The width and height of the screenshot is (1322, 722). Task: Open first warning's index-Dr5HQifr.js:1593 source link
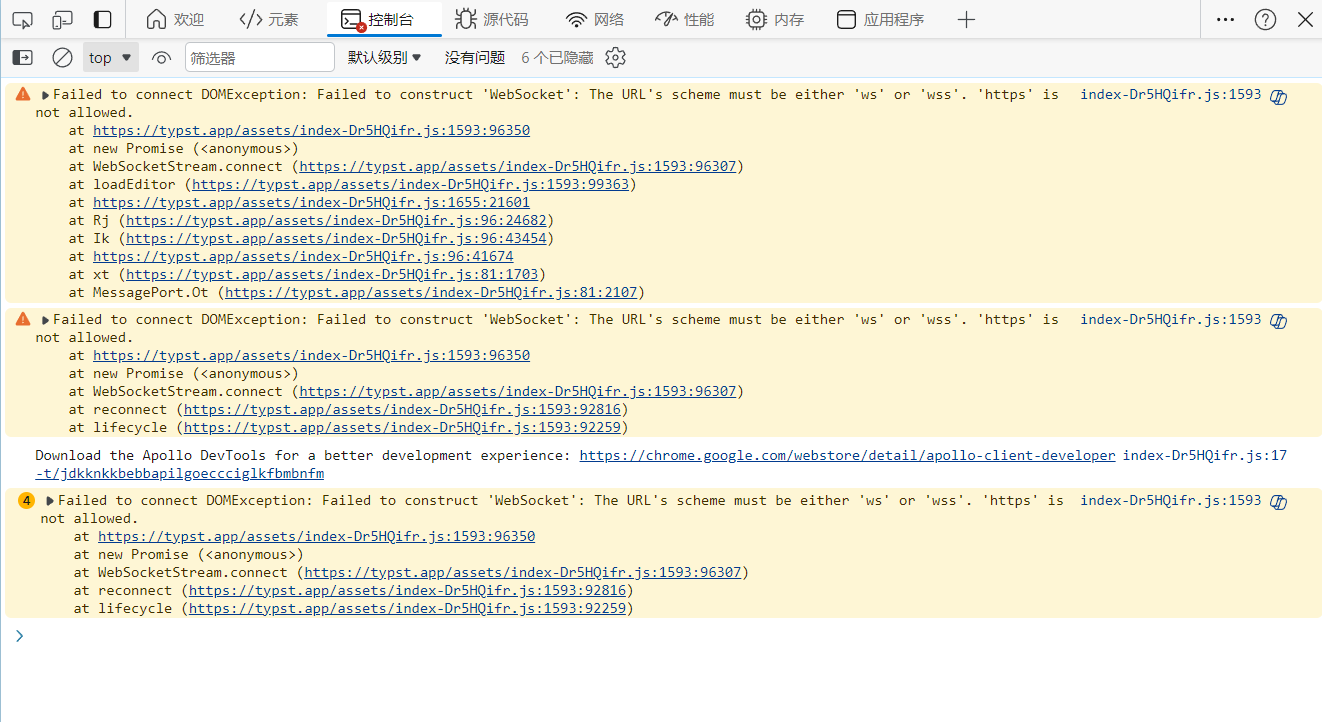click(x=1171, y=94)
